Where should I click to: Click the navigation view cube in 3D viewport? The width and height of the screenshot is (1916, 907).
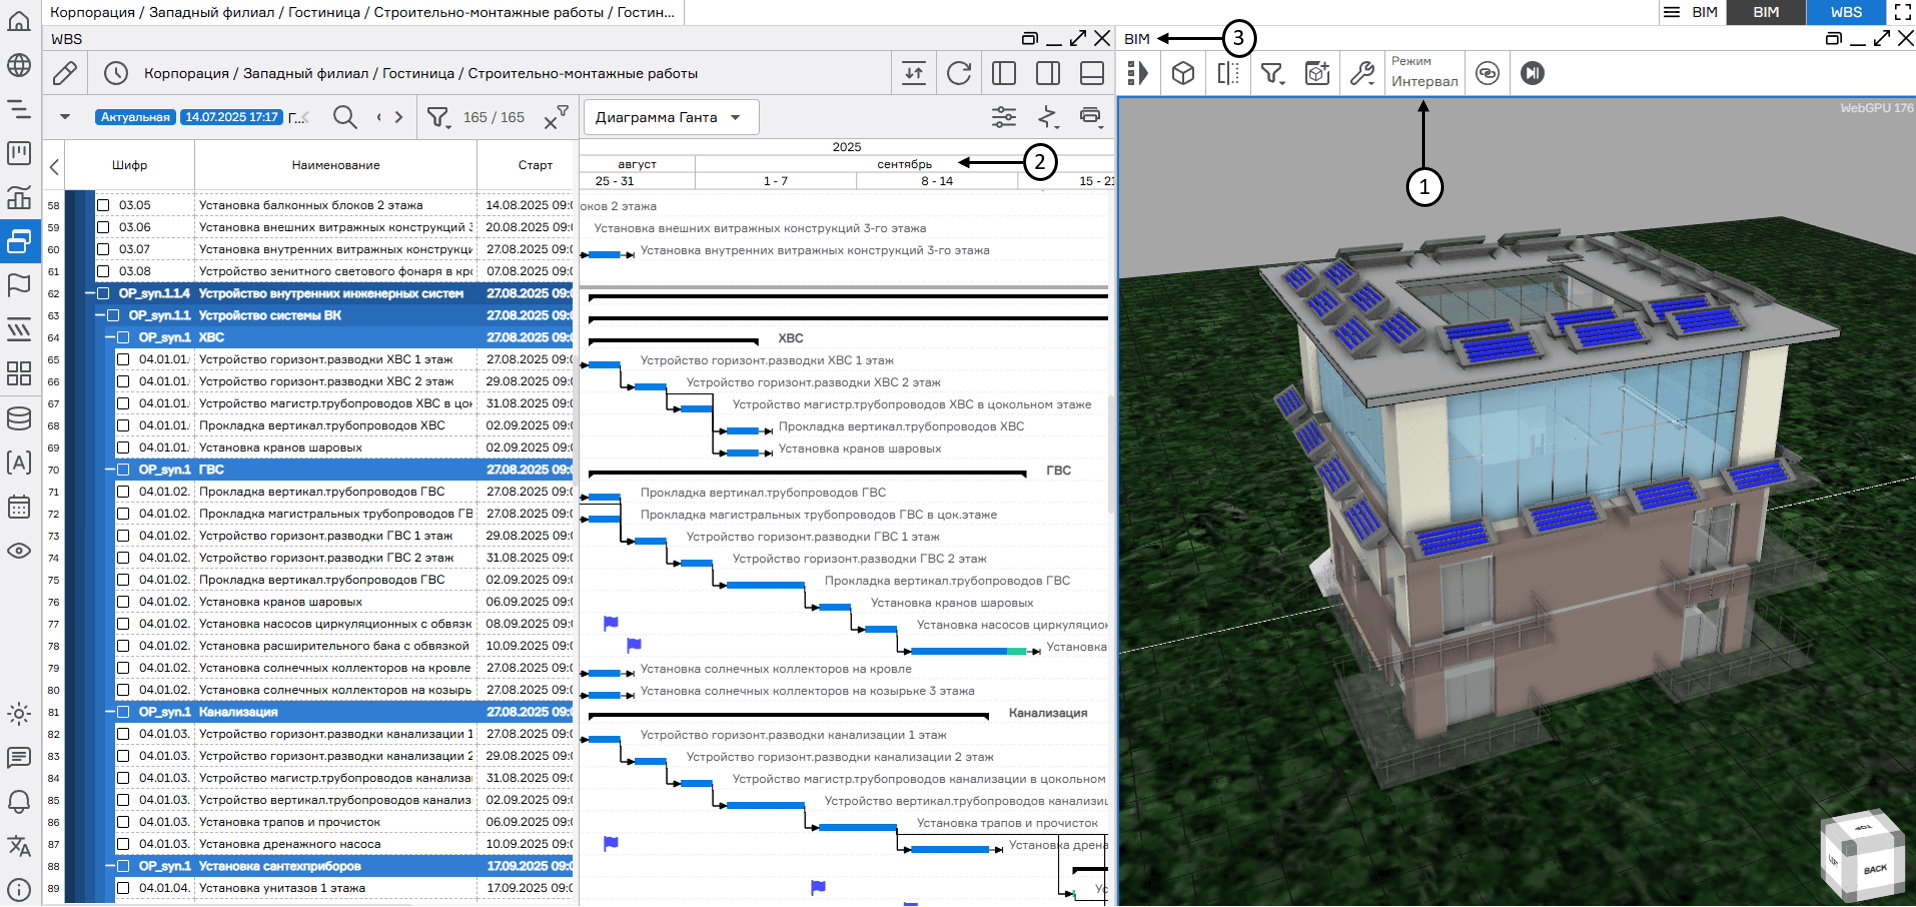pos(1862,856)
